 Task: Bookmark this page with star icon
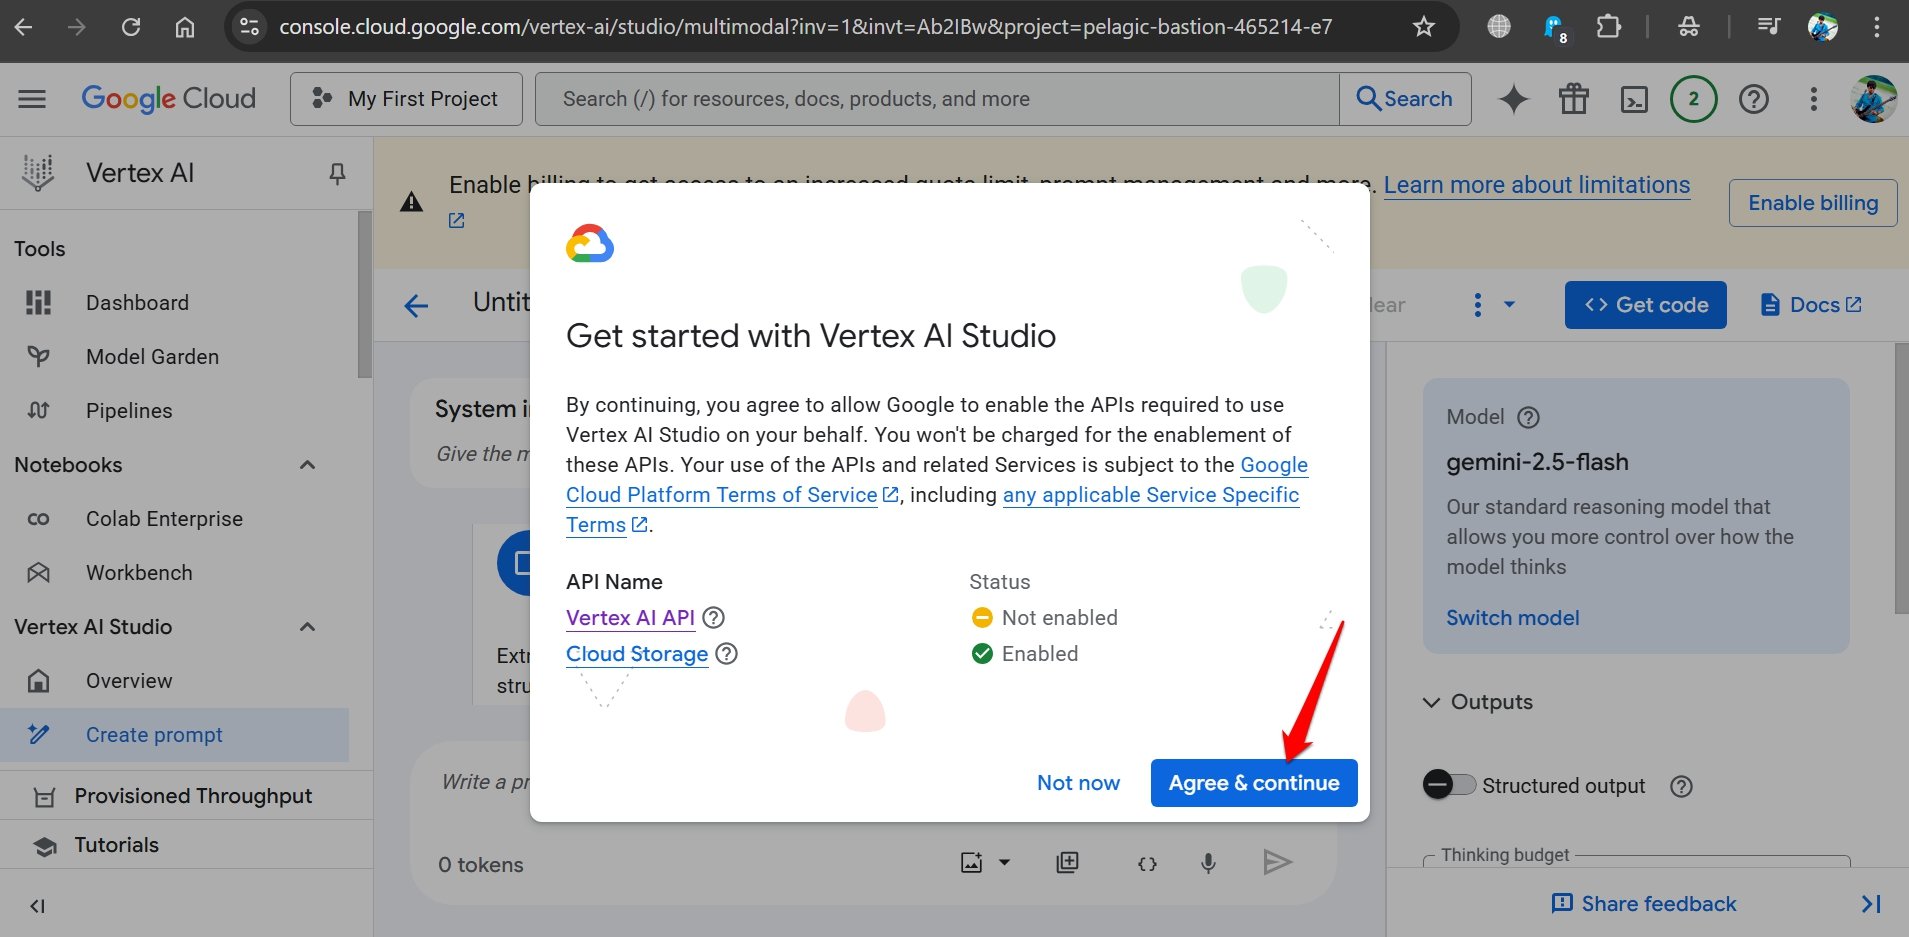point(1424,27)
